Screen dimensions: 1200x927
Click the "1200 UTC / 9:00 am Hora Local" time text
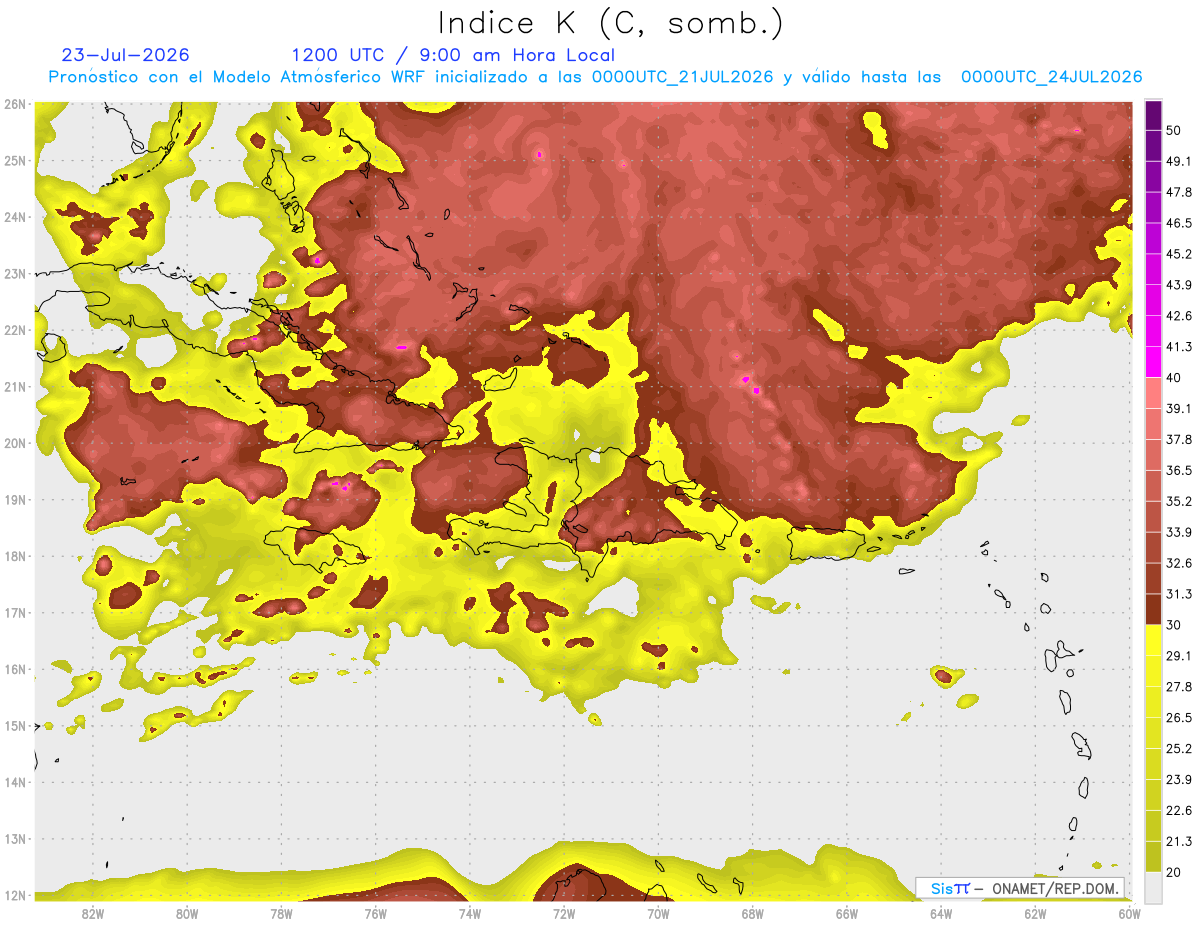453,55
